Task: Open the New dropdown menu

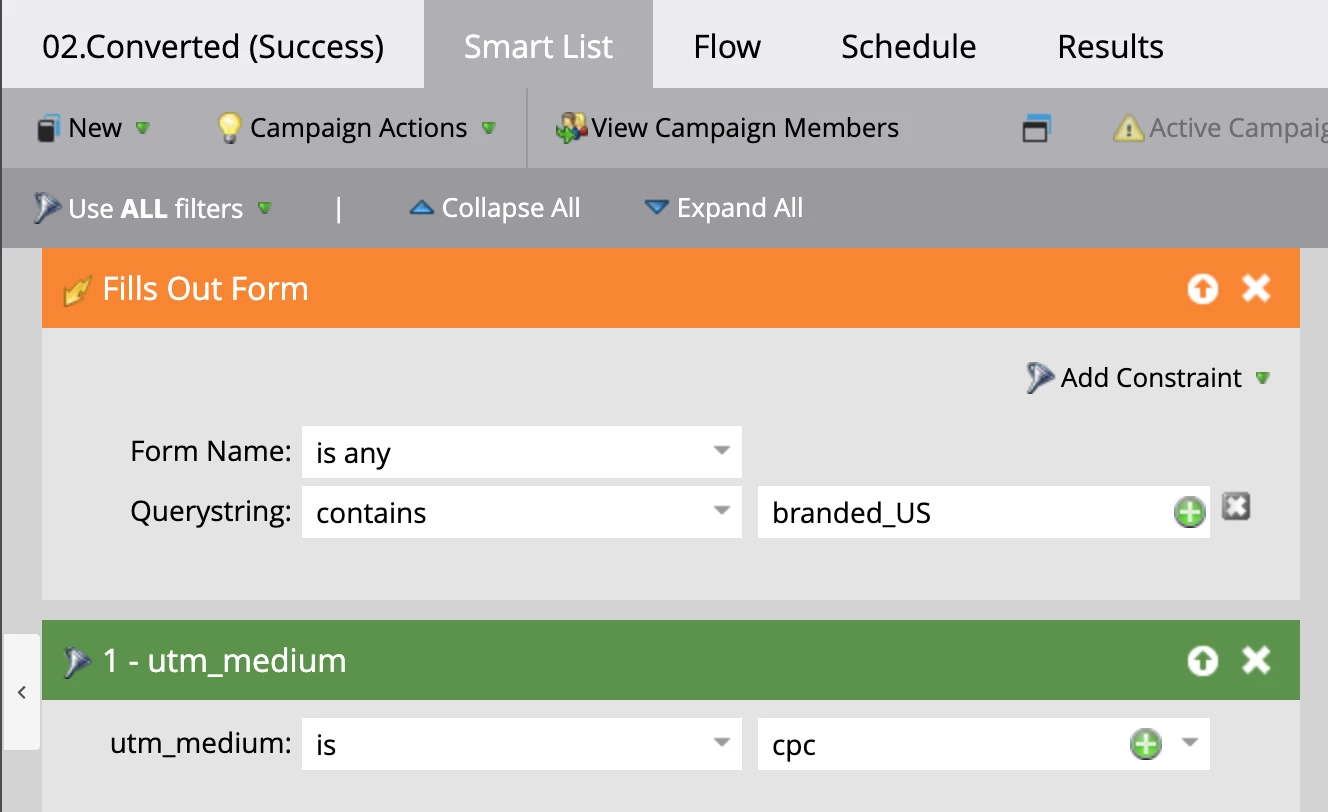Action: tap(93, 129)
